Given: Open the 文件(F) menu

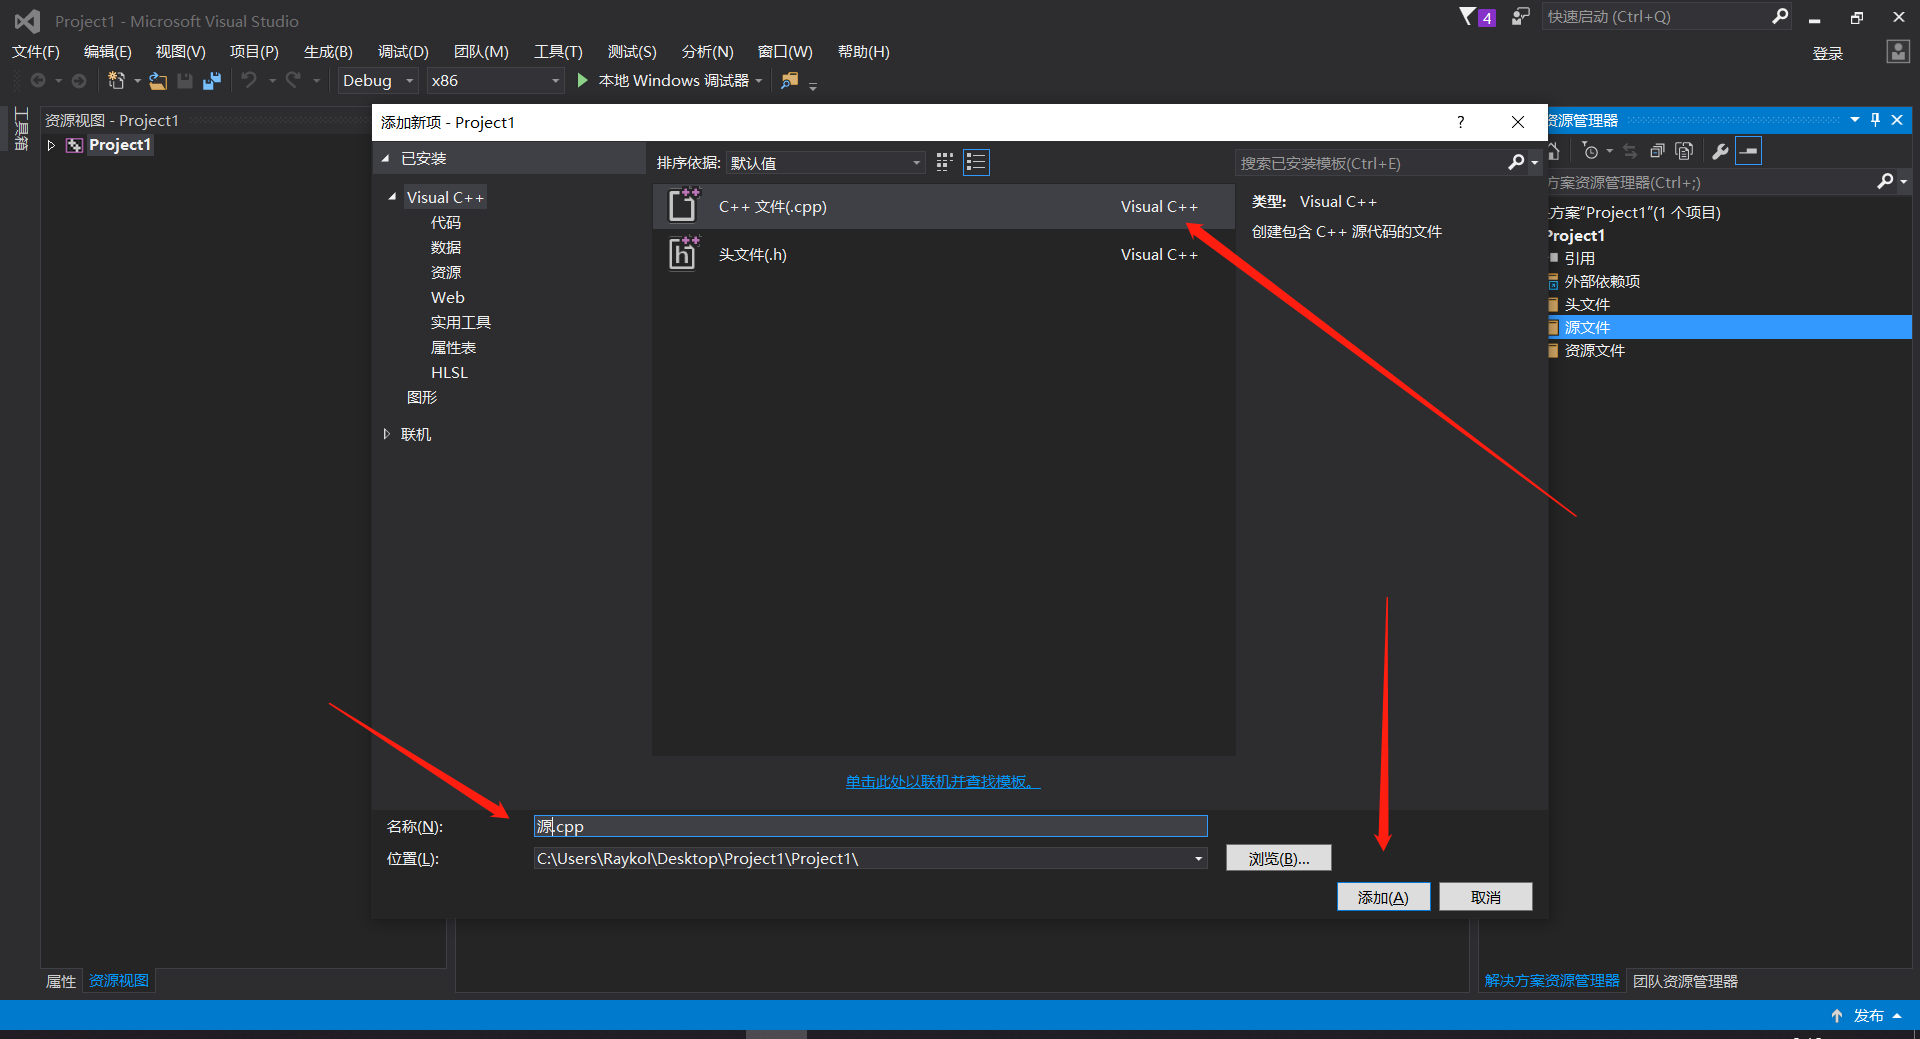Looking at the screenshot, I should point(36,52).
